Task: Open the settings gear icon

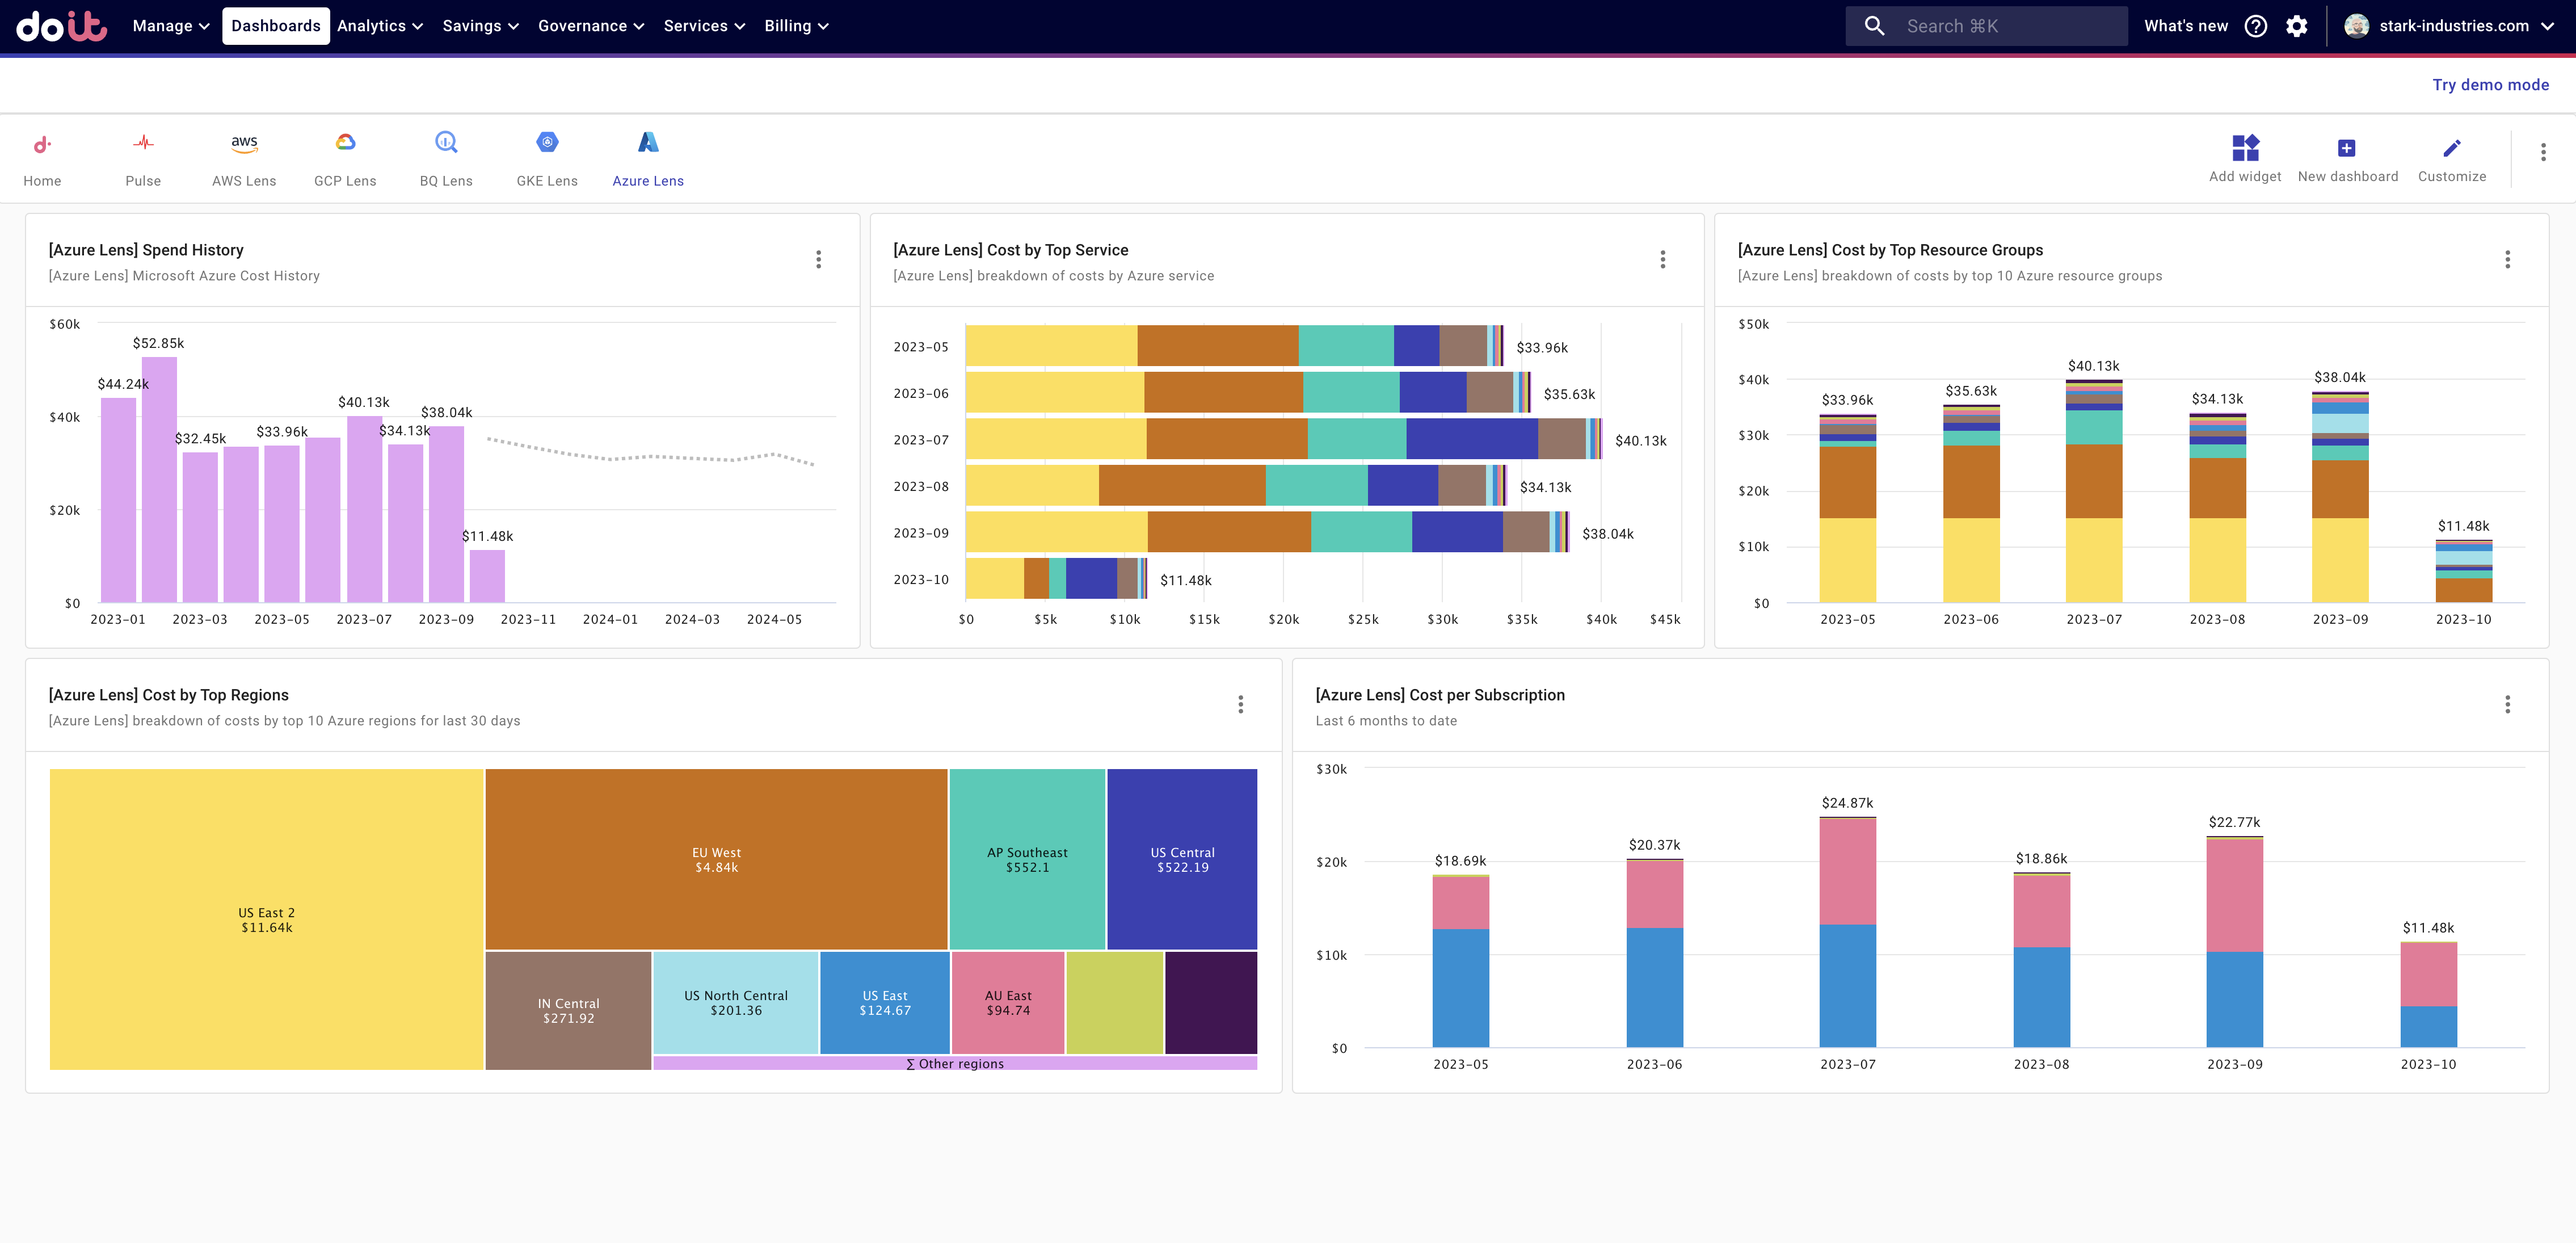Action: [x=2297, y=26]
